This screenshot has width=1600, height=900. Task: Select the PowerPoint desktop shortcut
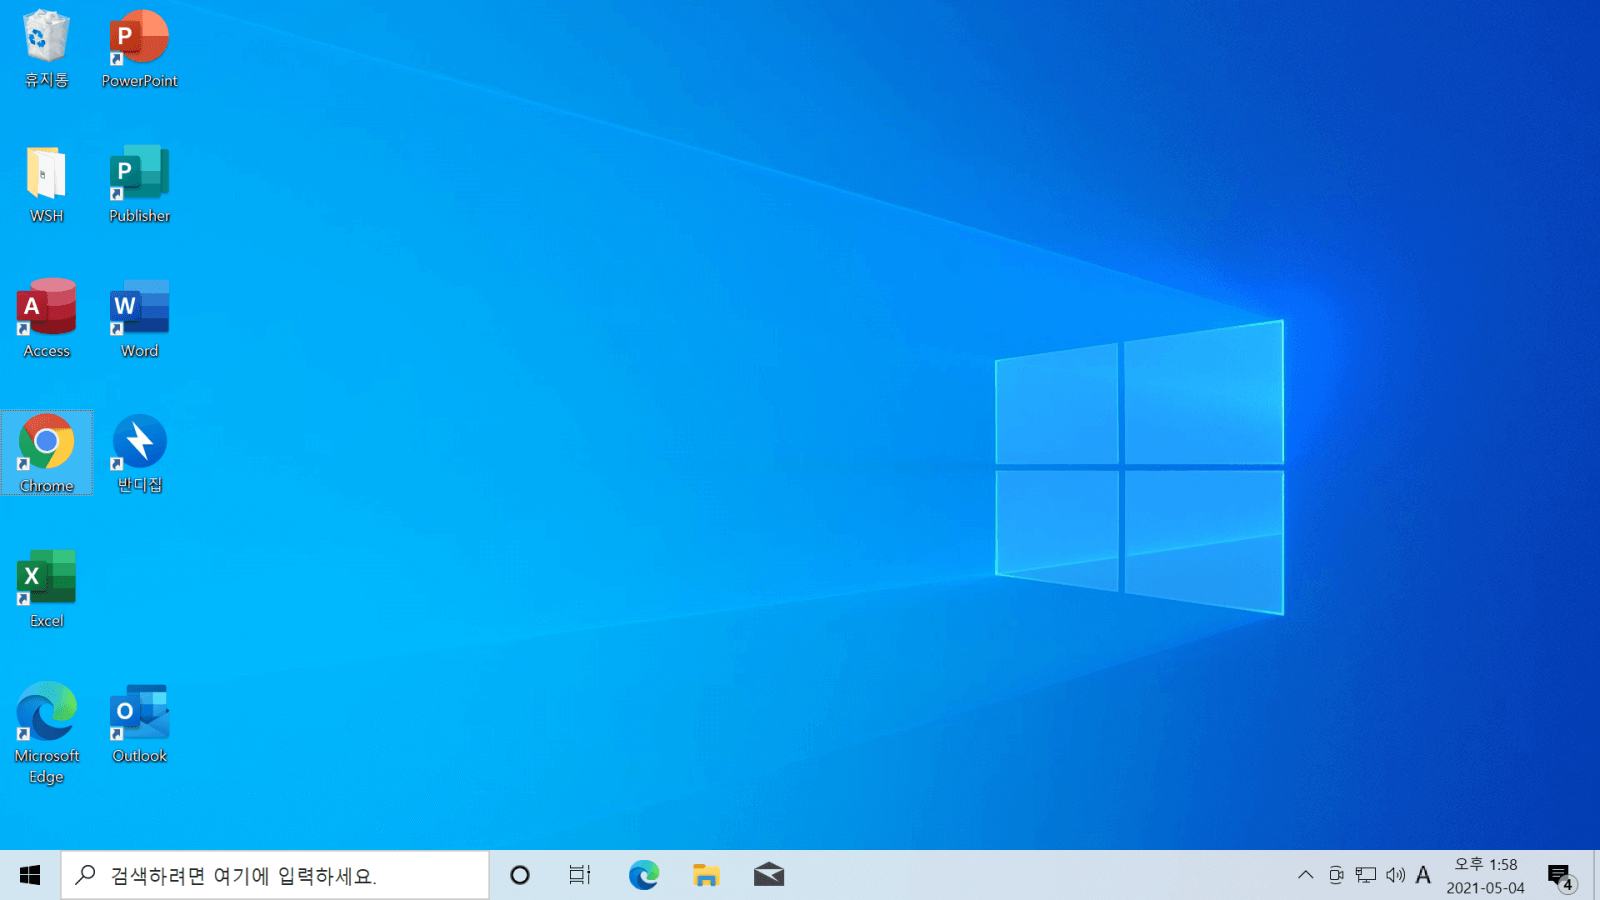[140, 48]
